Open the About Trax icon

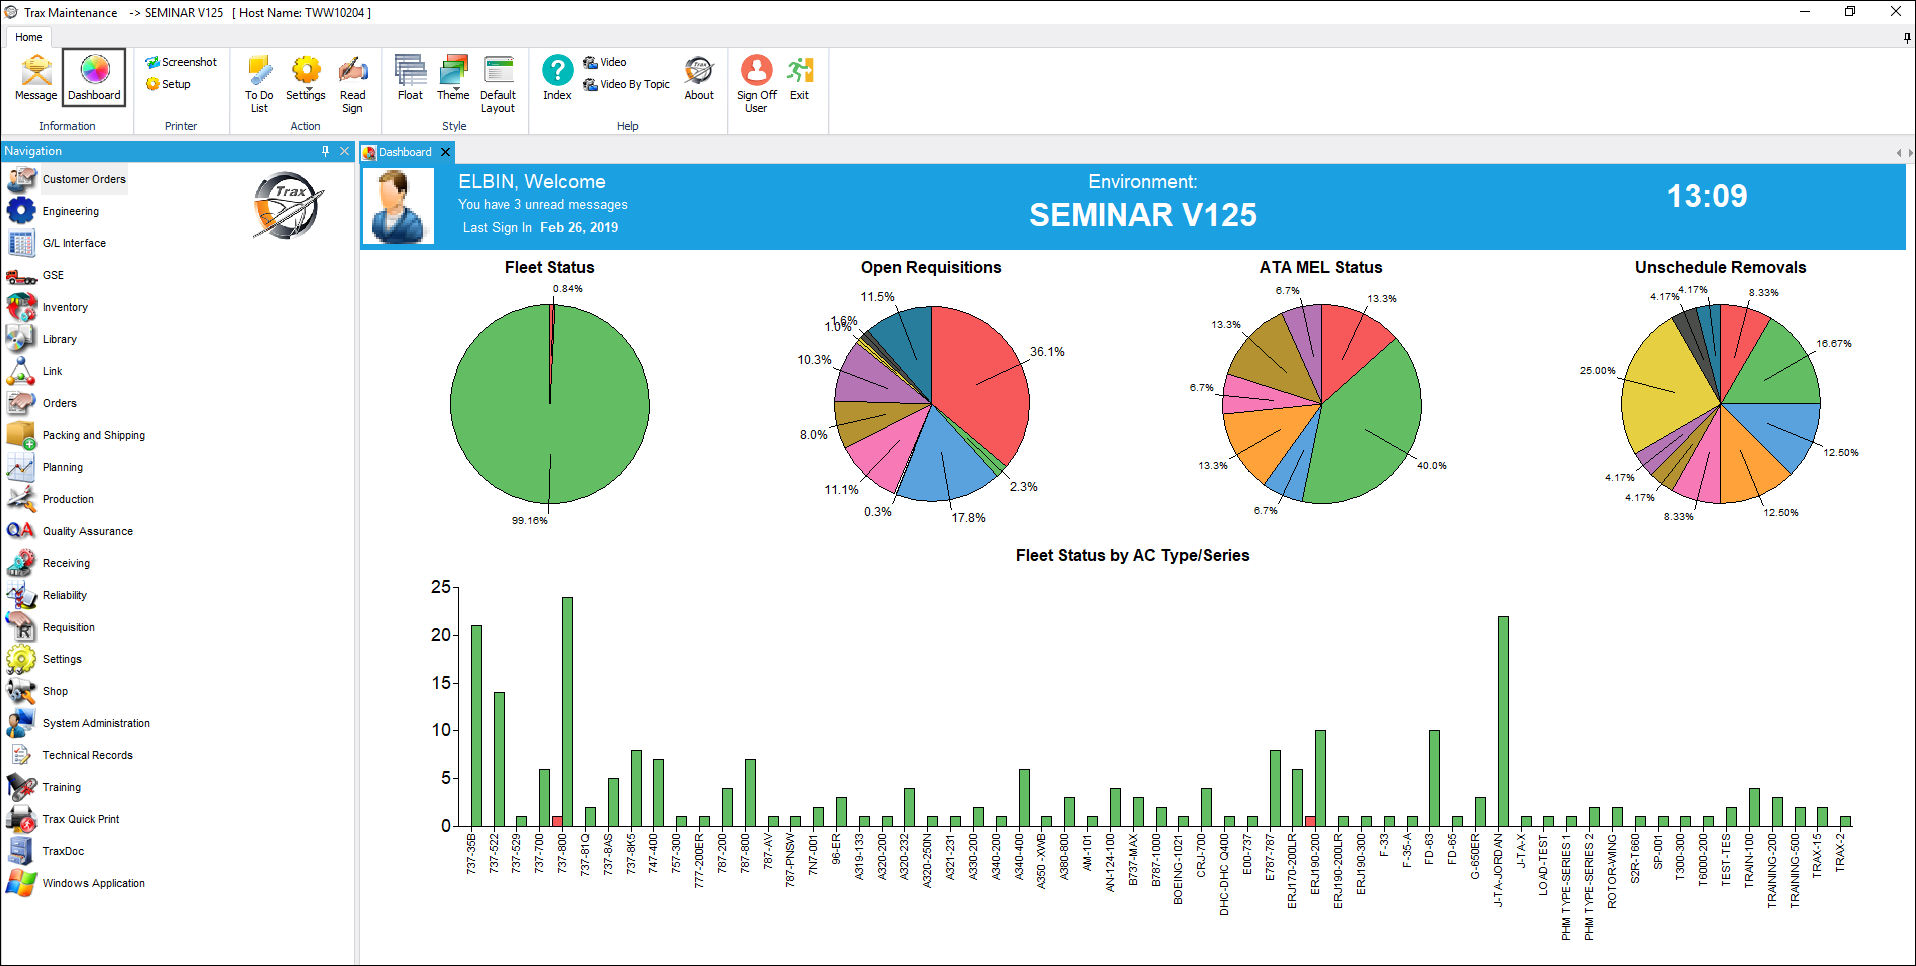699,78
